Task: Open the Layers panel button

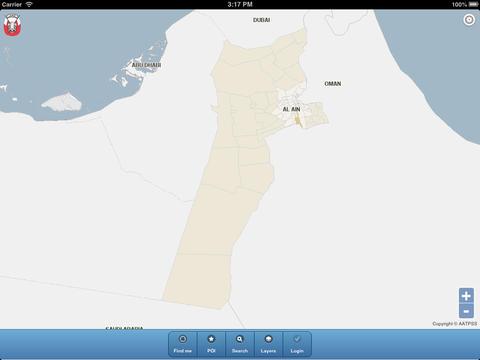Action: click(268, 344)
